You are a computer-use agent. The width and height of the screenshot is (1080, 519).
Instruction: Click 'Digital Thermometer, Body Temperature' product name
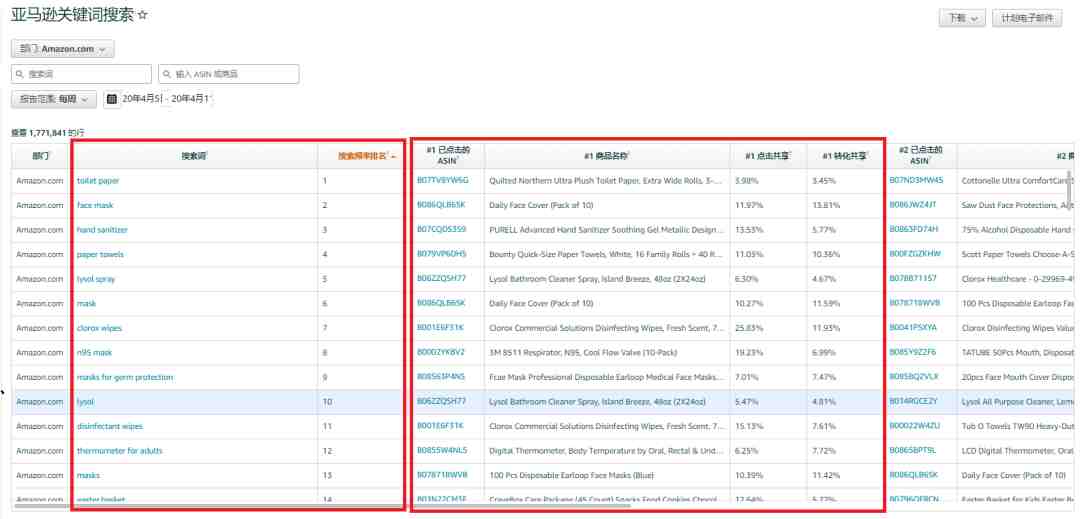tap(606, 451)
